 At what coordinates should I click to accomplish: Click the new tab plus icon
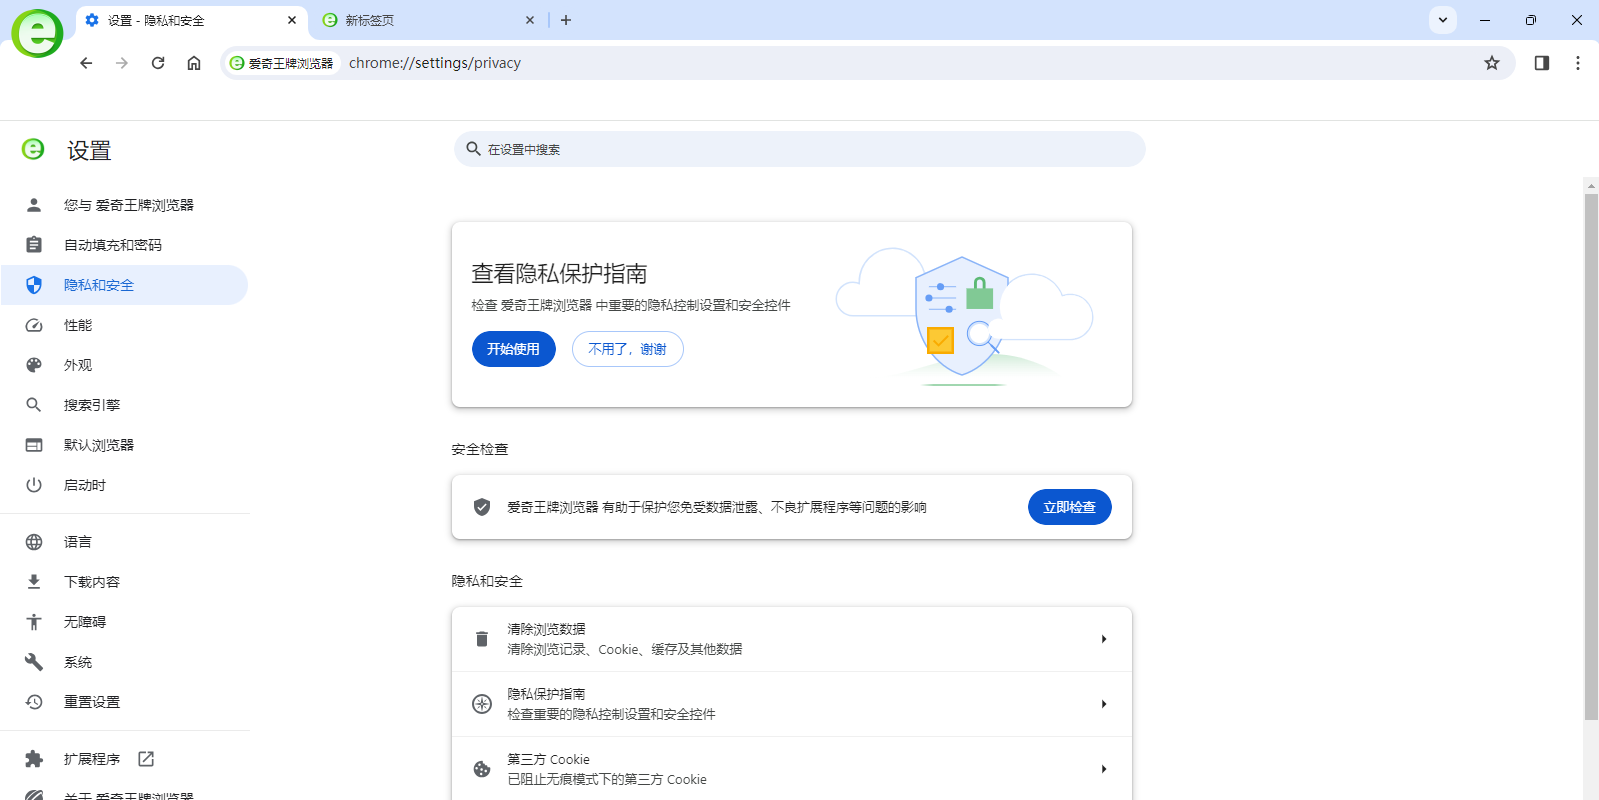coord(566,20)
